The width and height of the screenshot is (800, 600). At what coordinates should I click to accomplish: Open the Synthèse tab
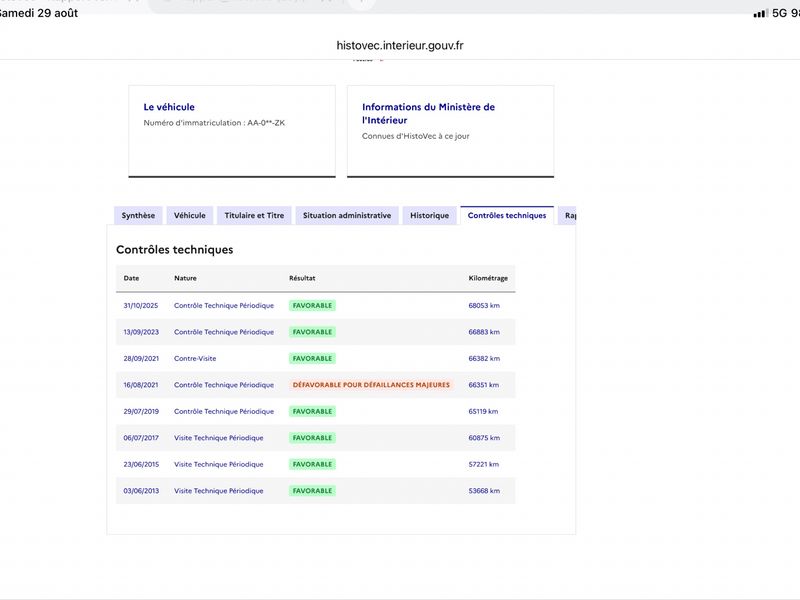(138, 215)
